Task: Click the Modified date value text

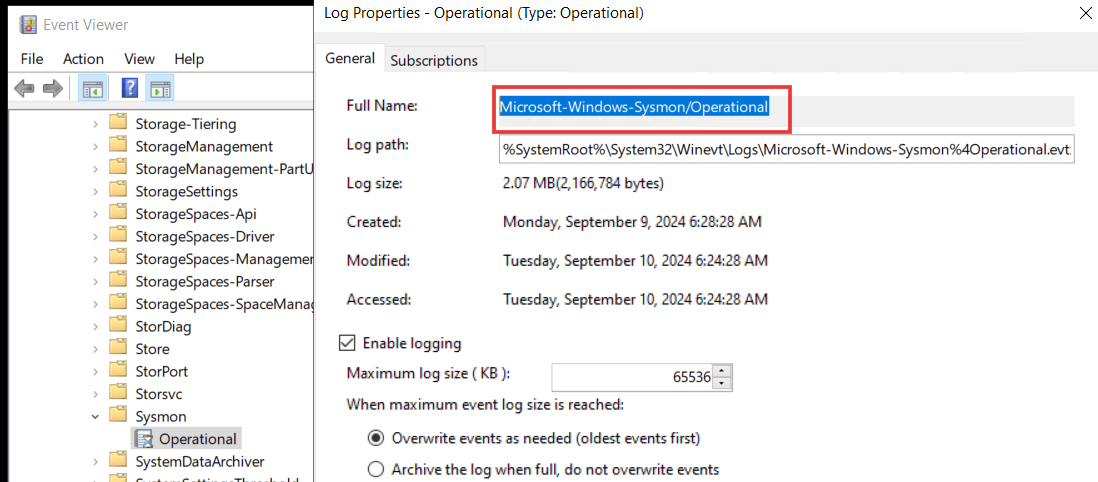Action: click(635, 261)
